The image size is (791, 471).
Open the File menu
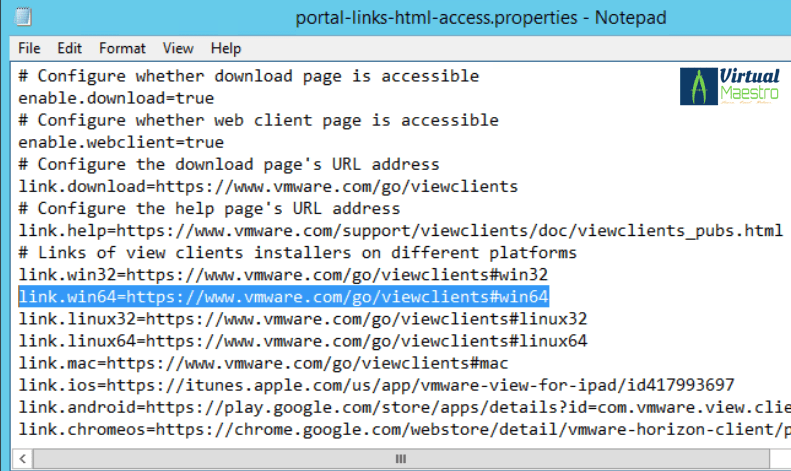29,48
